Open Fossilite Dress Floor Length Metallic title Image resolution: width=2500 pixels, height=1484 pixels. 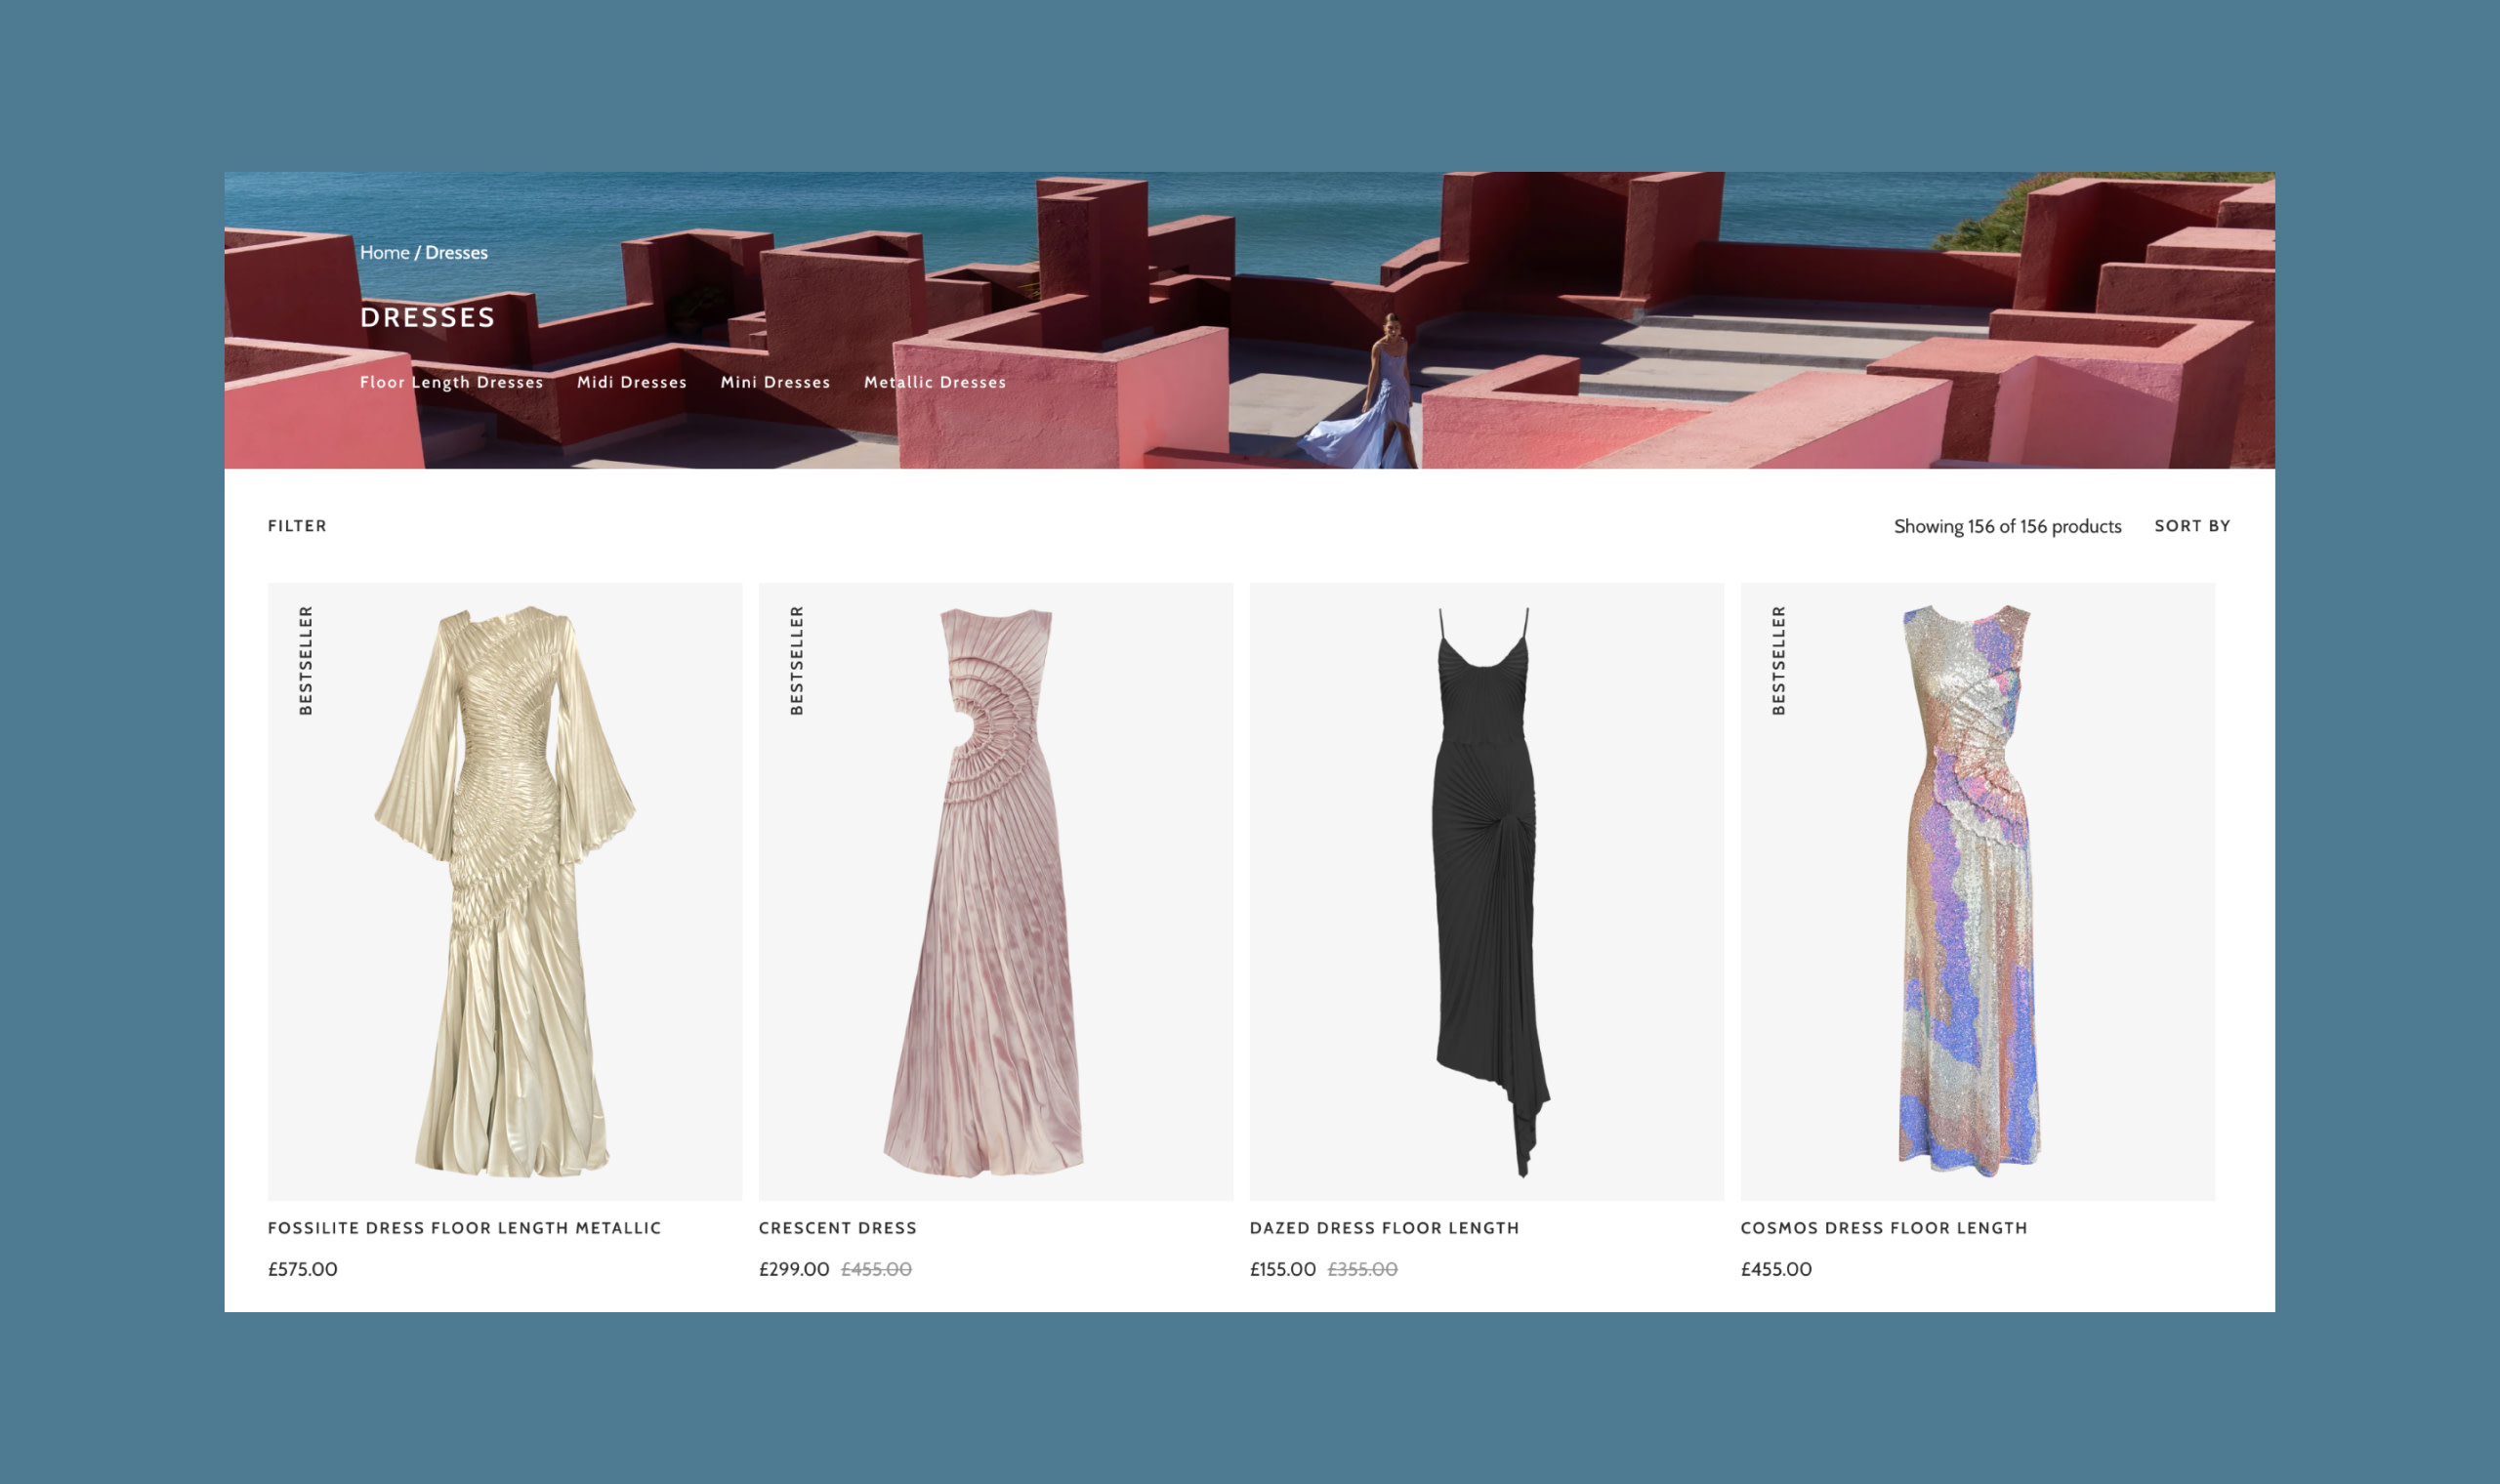pyautogui.click(x=464, y=1228)
